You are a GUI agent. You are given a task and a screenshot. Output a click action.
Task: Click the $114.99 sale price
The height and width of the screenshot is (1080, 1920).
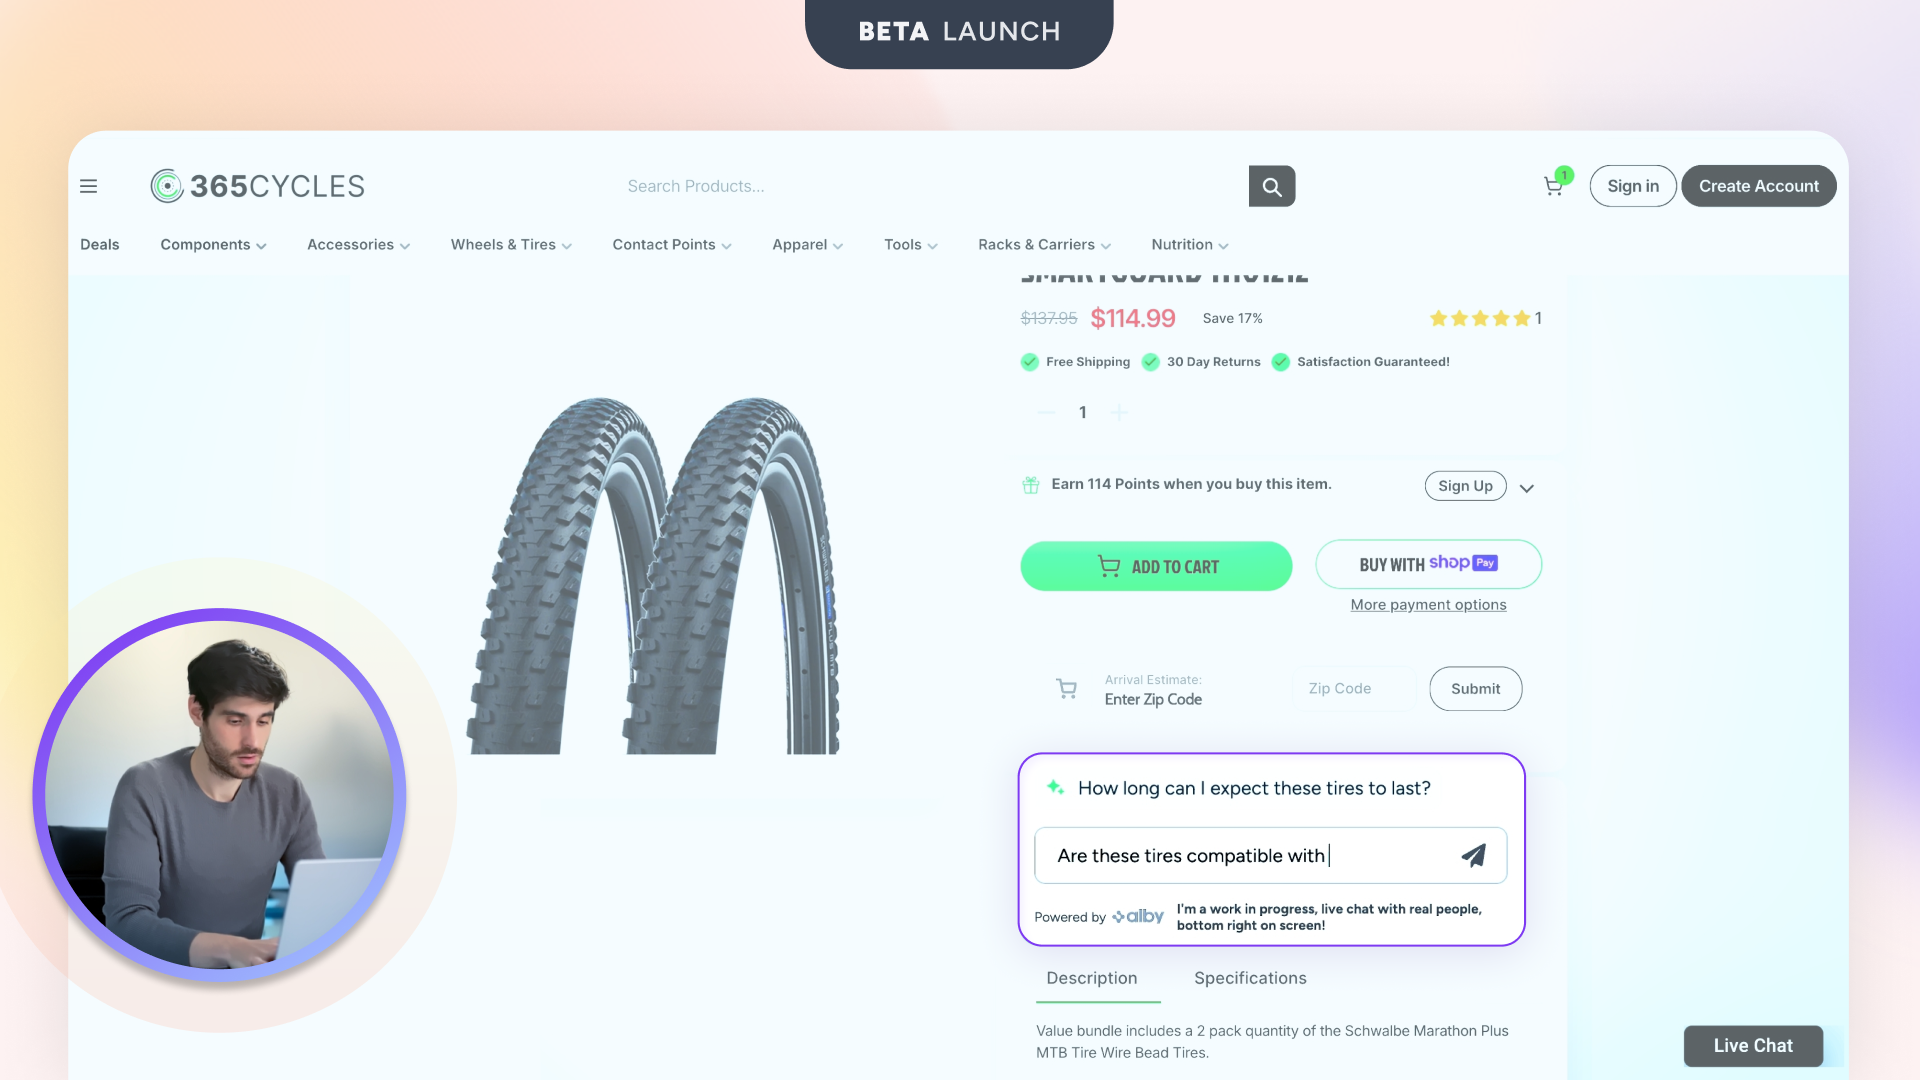(1132, 318)
